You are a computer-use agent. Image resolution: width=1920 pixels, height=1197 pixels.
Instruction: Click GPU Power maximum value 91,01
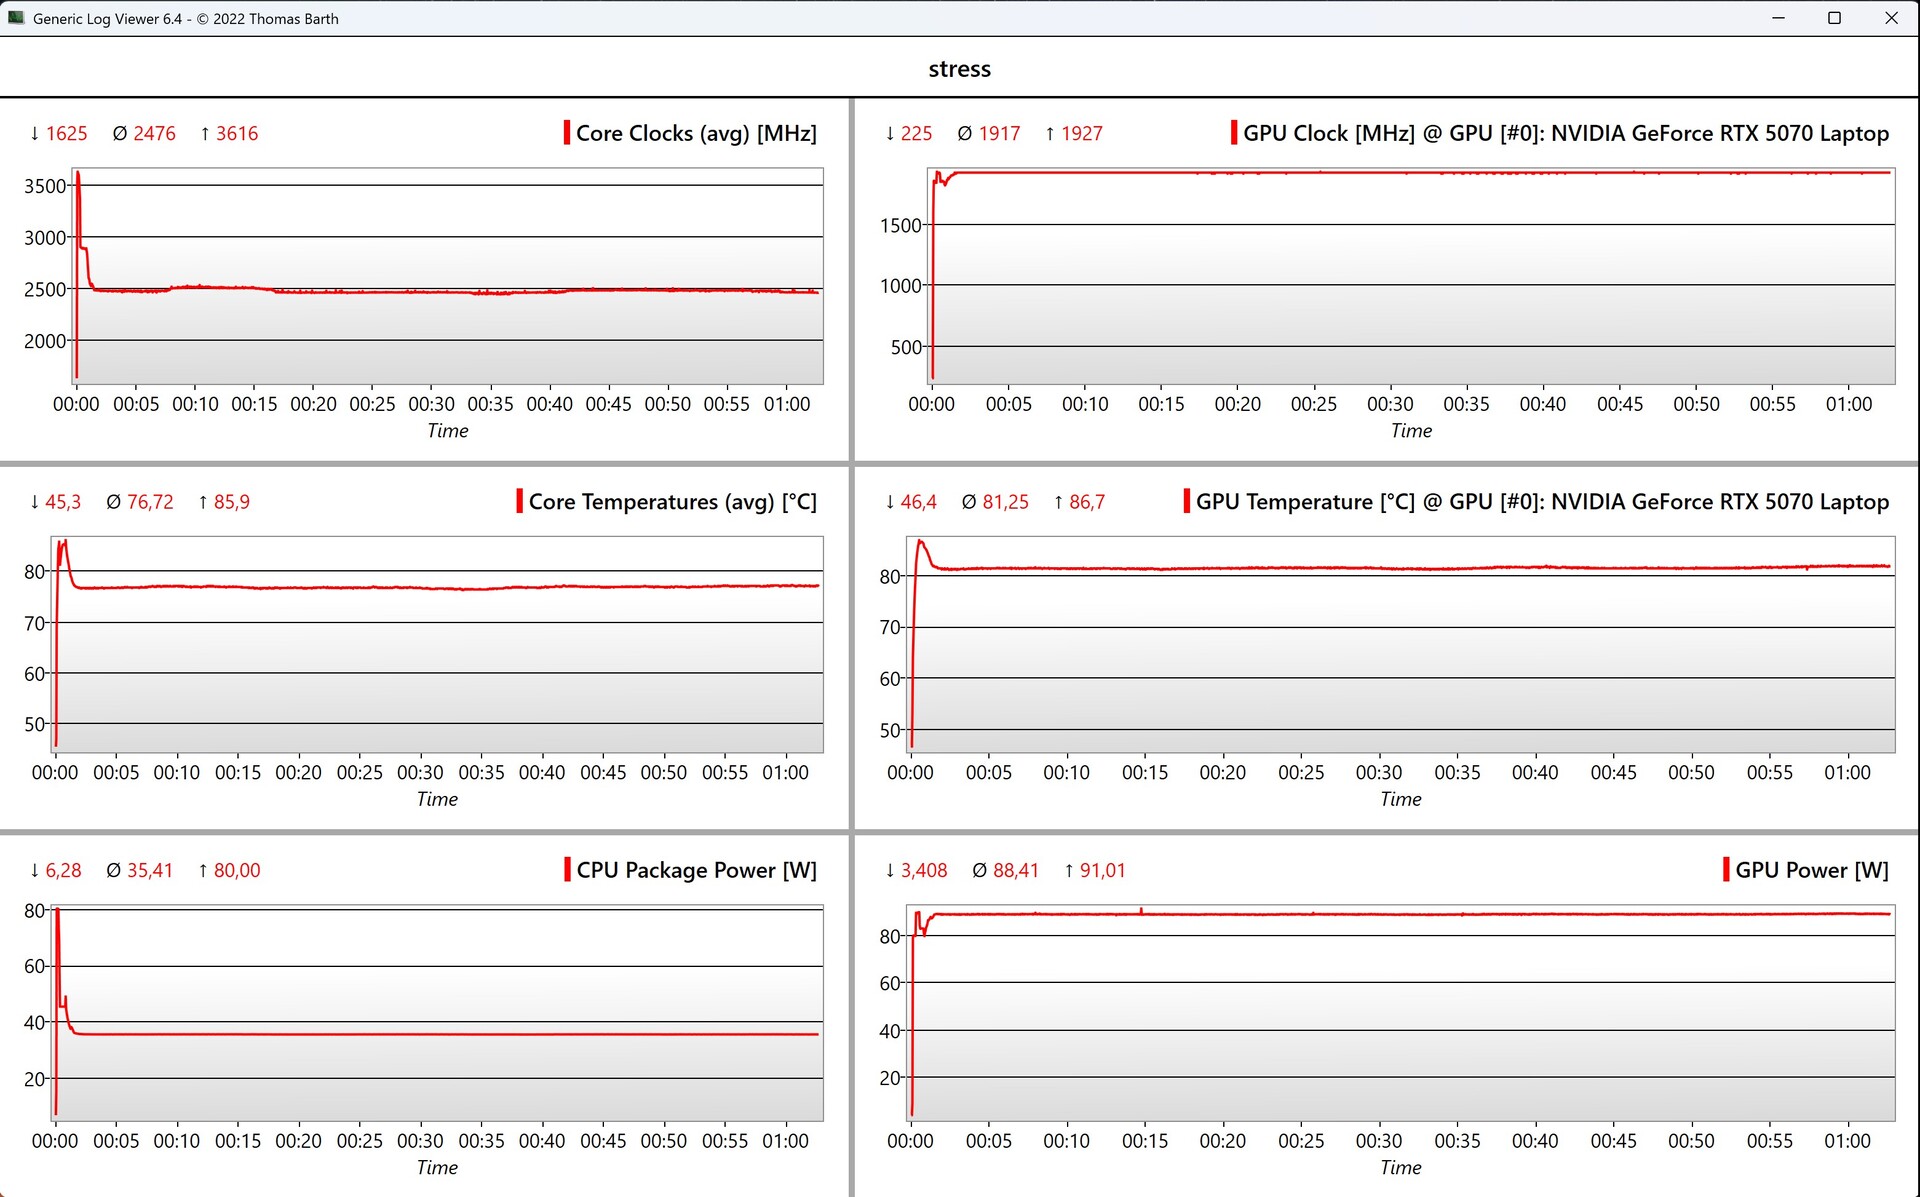click(1102, 870)
